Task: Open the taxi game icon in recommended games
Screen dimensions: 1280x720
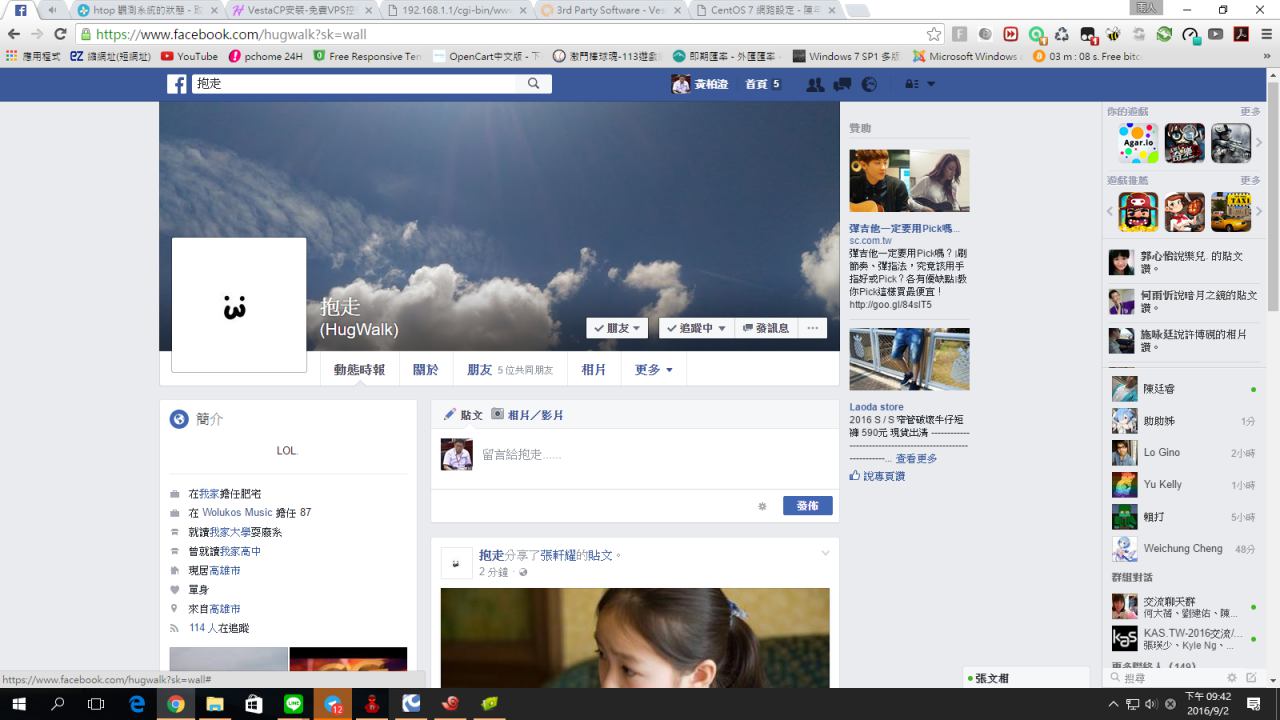Action: point(1231,212)
